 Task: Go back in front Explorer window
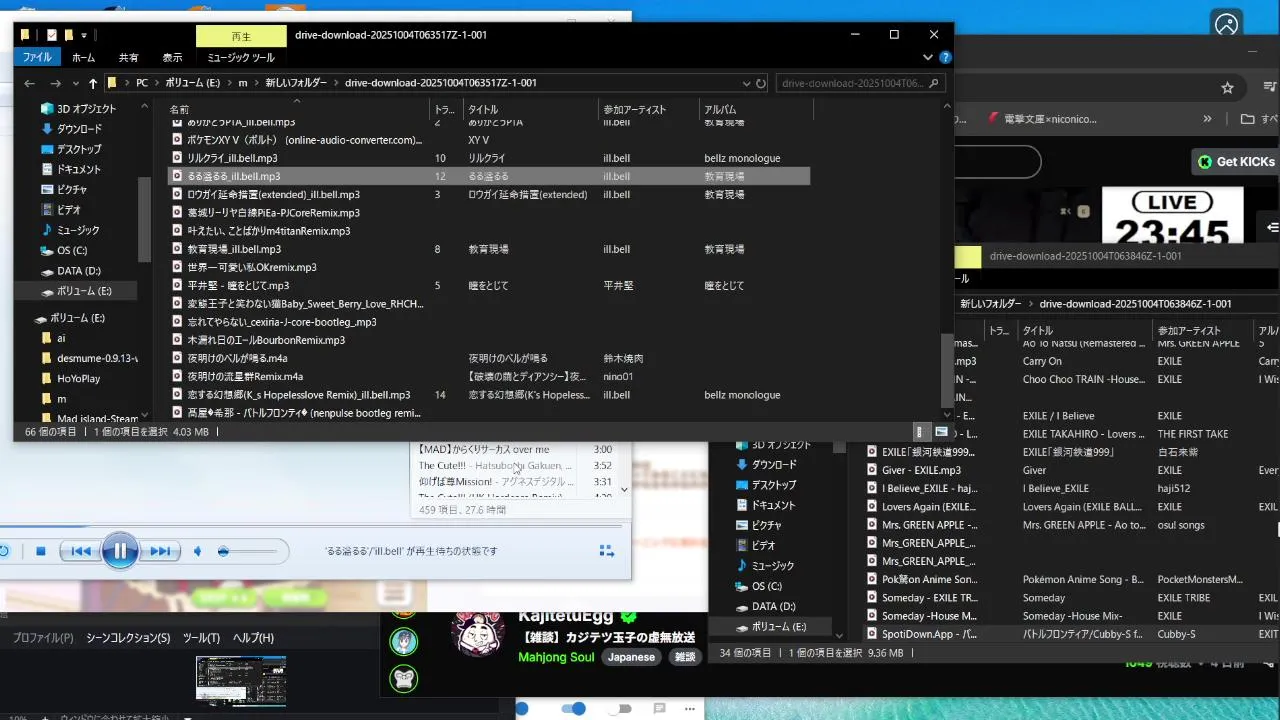point(30,83)
